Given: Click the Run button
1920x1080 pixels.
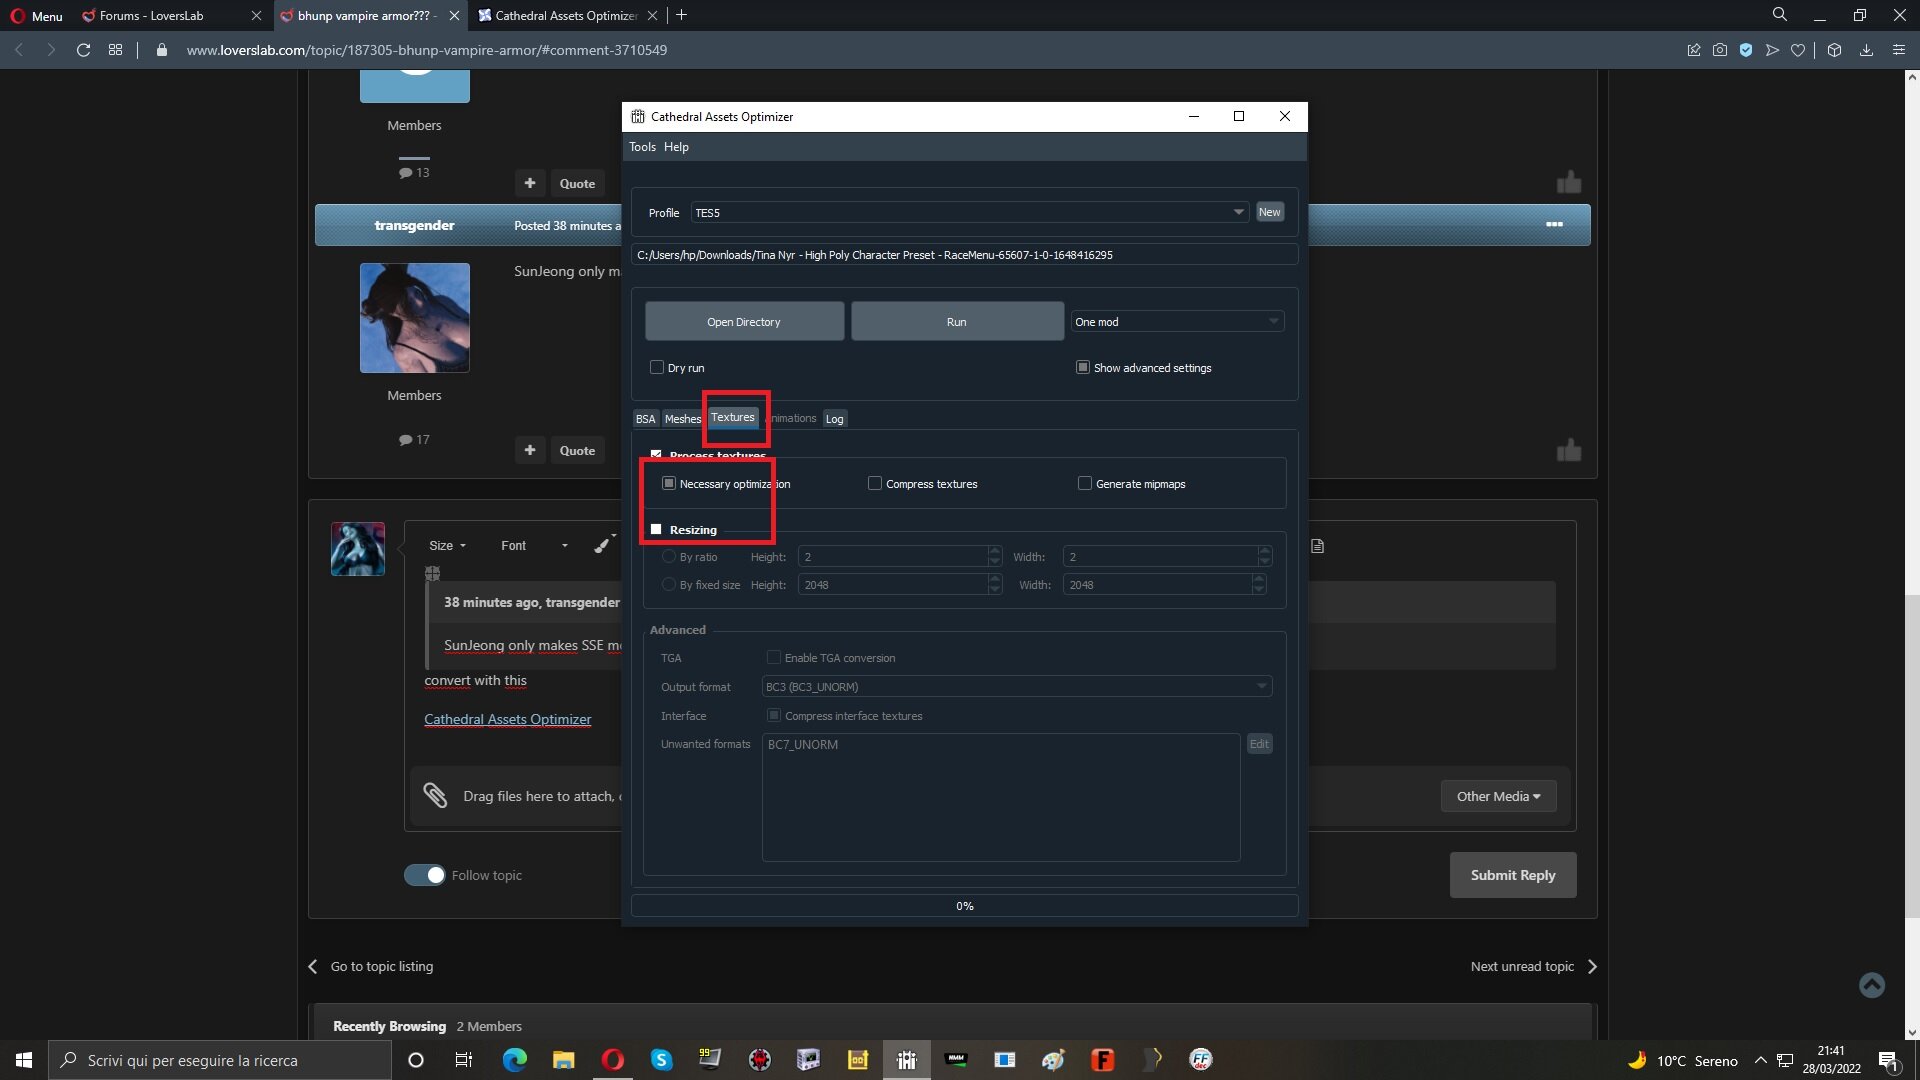Looking at the screenshot, I should point(957,322).
